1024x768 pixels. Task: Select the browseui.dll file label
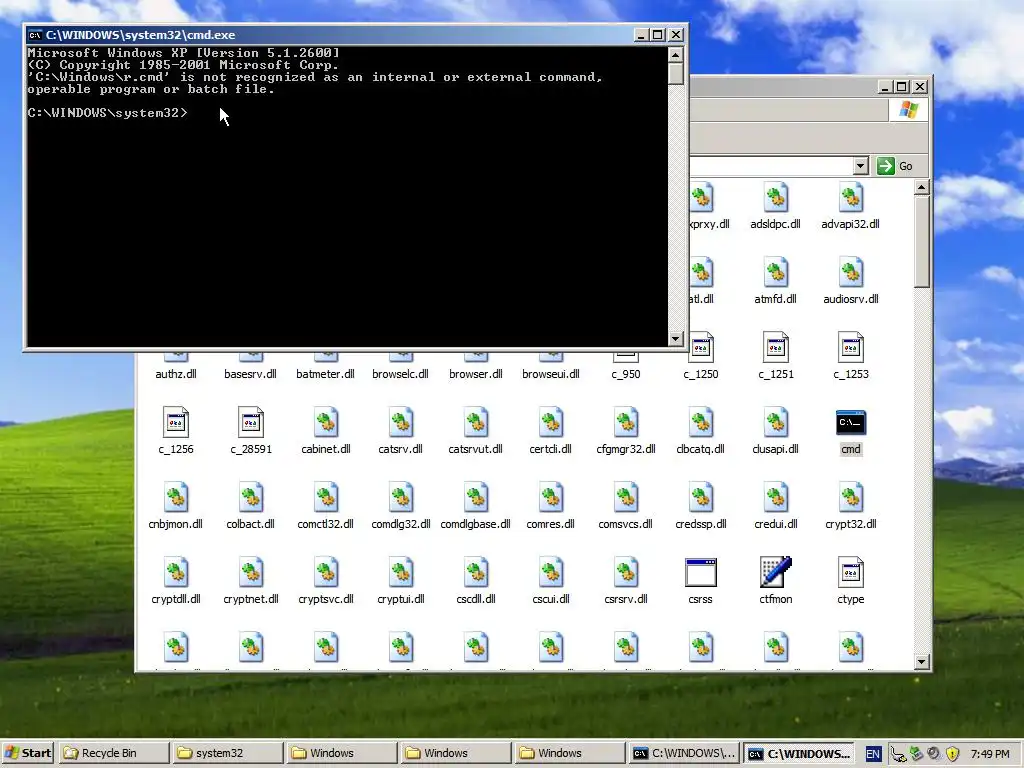pos(551,374)
